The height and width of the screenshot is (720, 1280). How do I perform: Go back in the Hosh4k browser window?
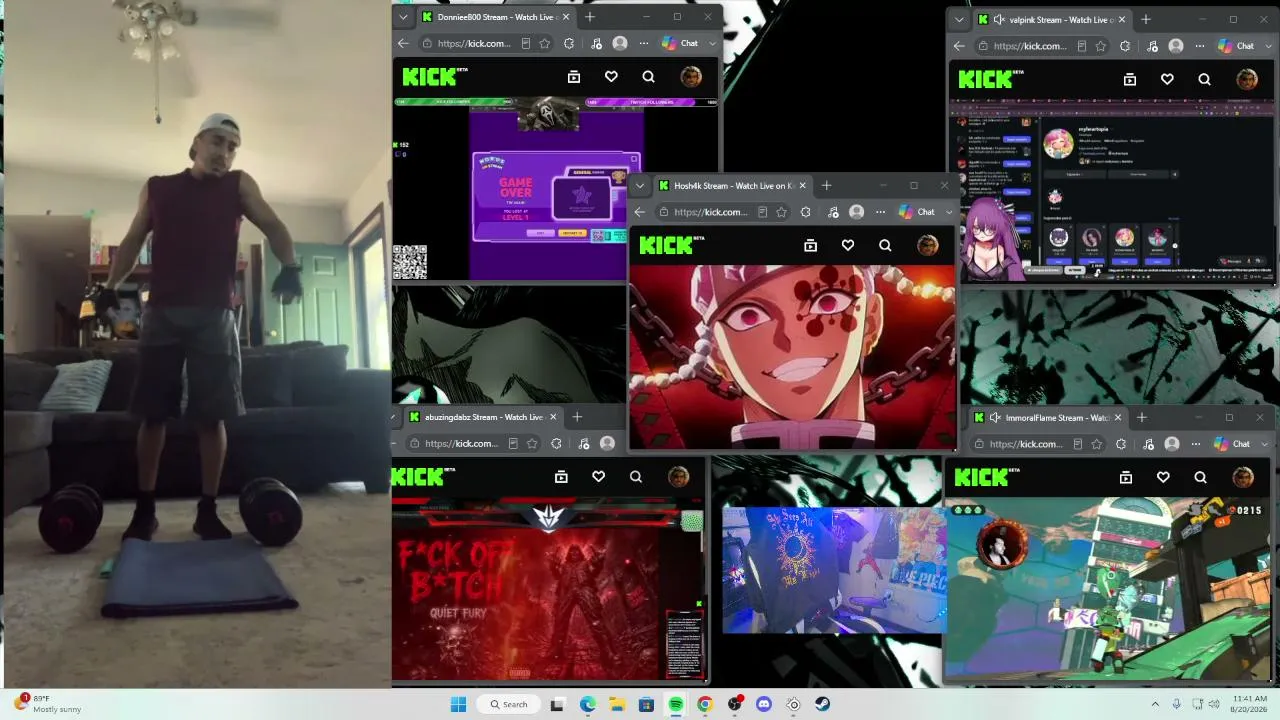coord(640,212)
